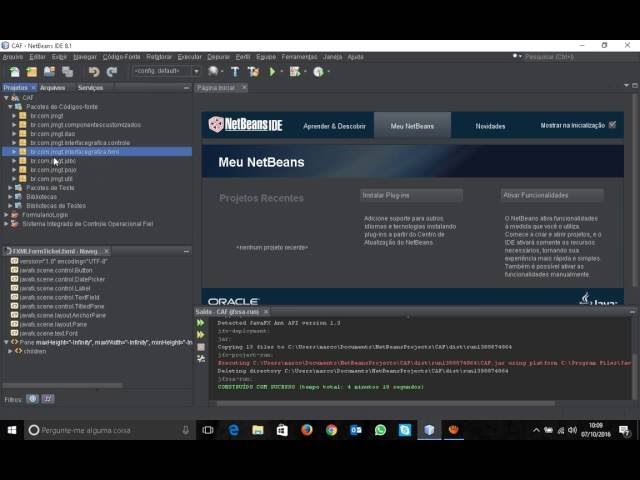Open the Arquivo menu
The width and height of the screenshot is (640, 480).
click(x=13, y=57)
